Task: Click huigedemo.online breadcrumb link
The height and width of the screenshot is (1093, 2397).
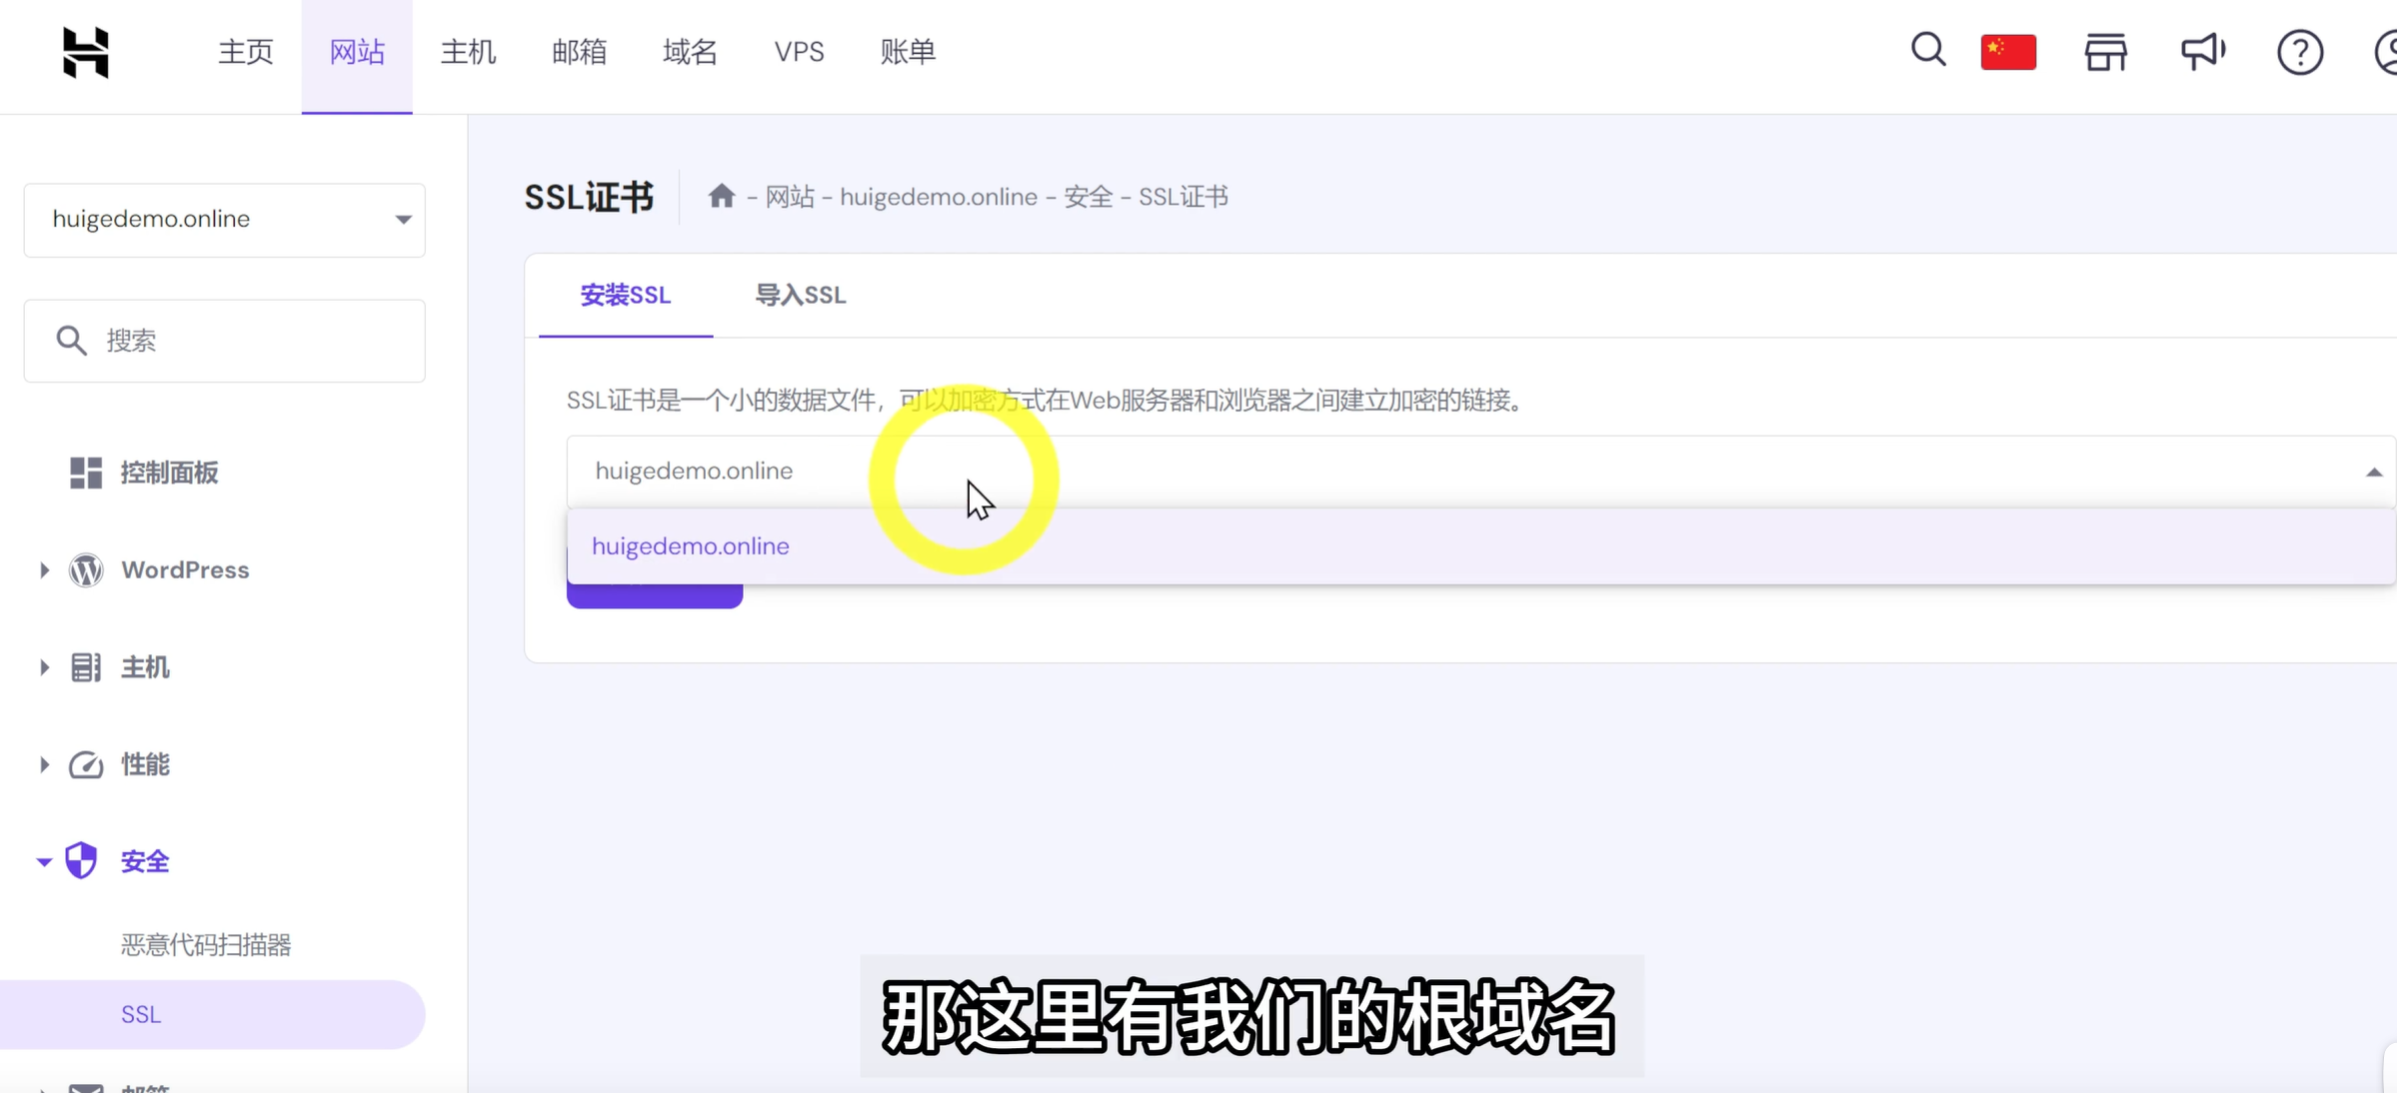Action: (x=938, y=196)
